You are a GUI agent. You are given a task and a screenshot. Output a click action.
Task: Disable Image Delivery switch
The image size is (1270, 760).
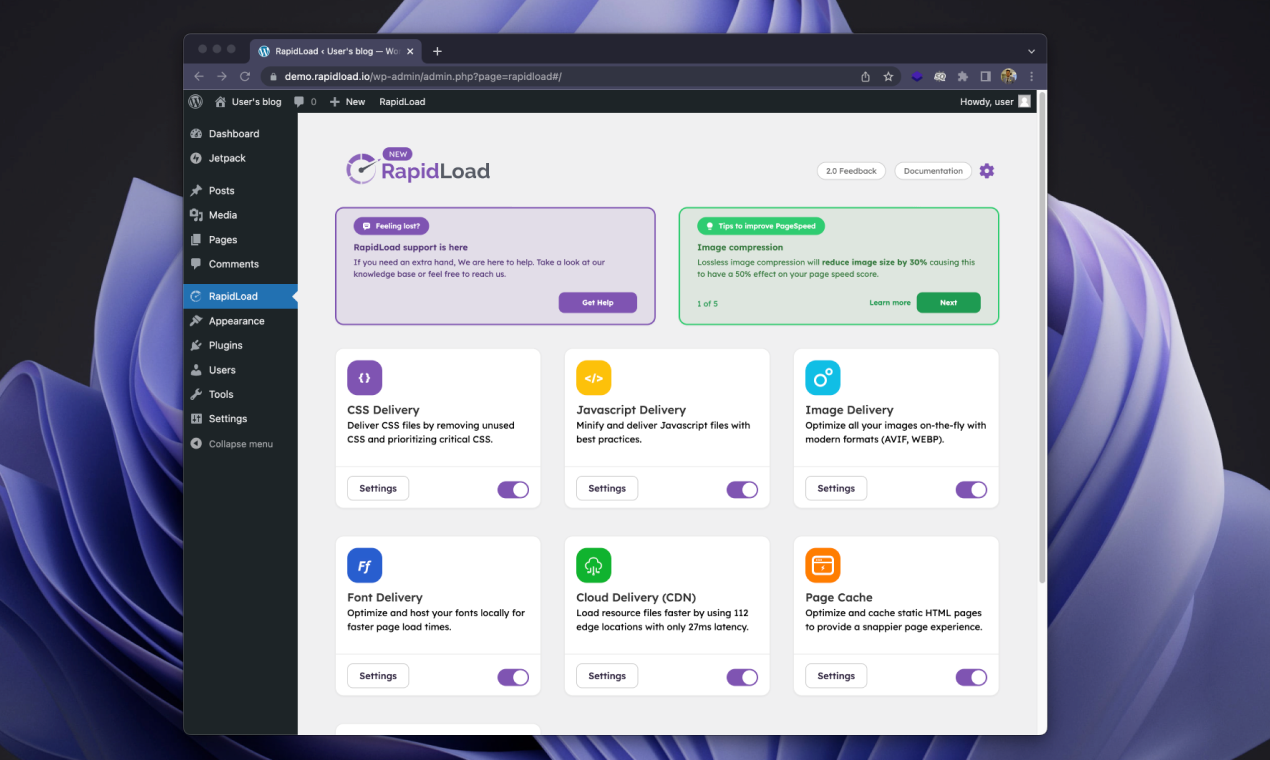[x=971, y=490]
